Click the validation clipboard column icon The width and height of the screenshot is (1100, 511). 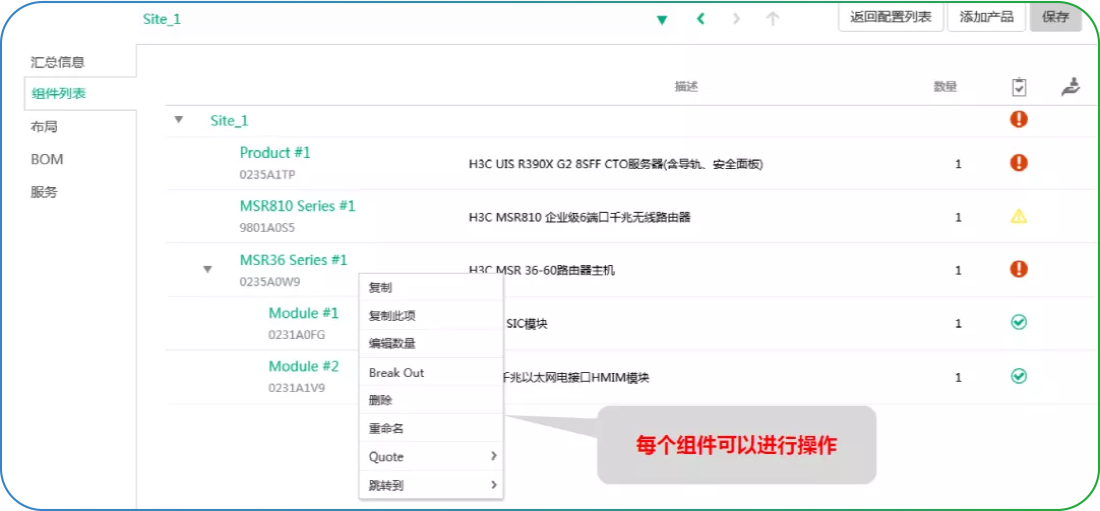1019,88
